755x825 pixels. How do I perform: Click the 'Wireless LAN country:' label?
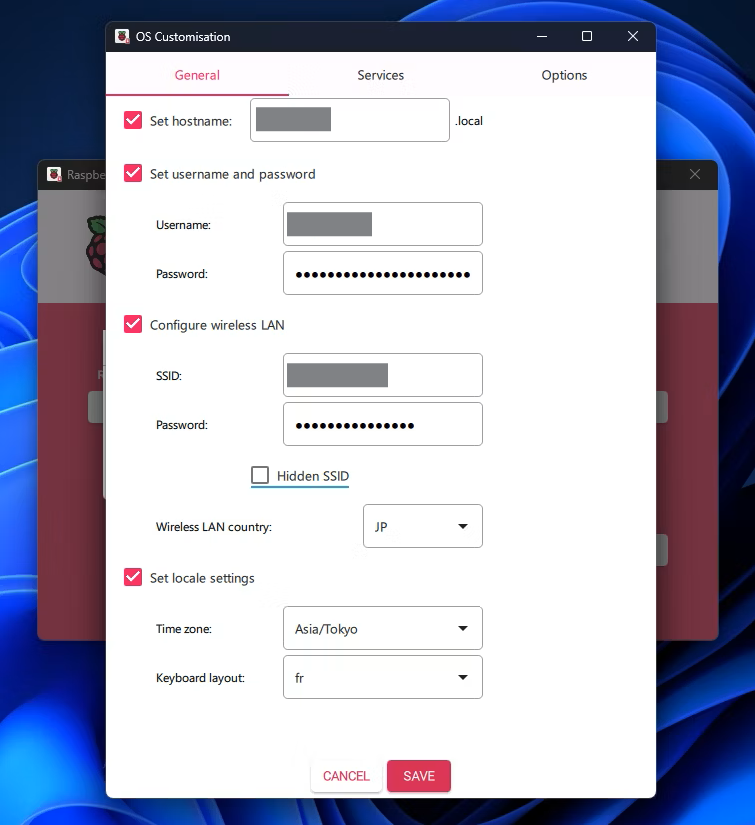[214, 527]
